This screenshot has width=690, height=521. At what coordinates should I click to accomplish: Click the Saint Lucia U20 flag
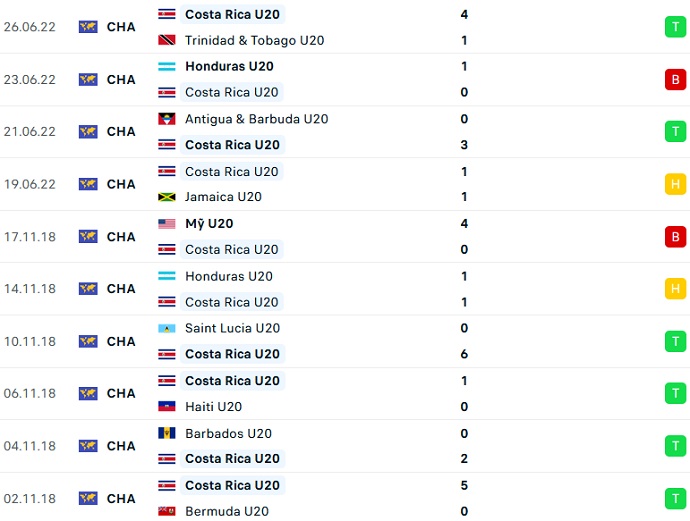(167, 328)
